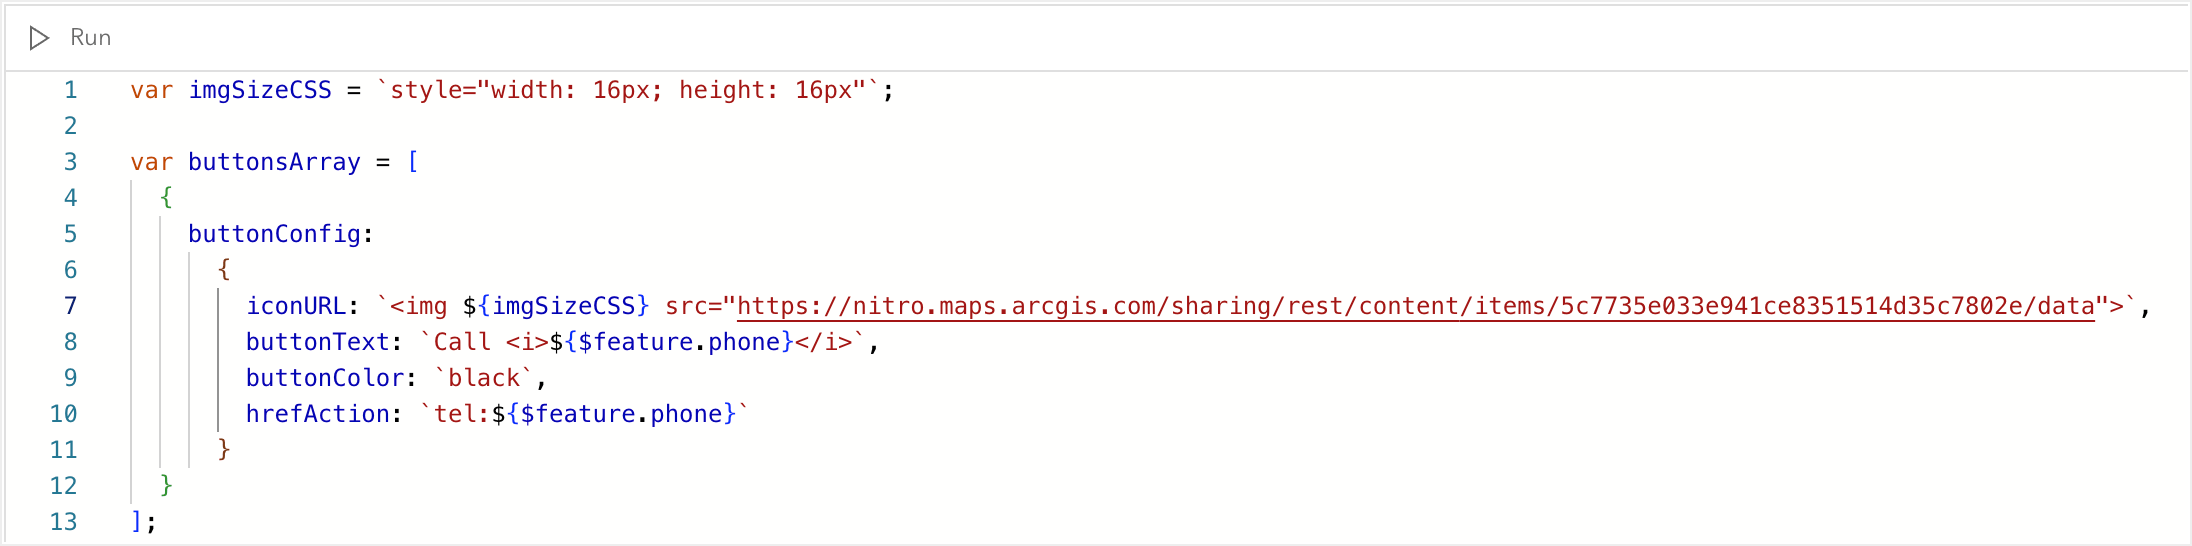2192x546 pixels.
Task: Click the Run play triangle icon
Action: tap(39, 38)
